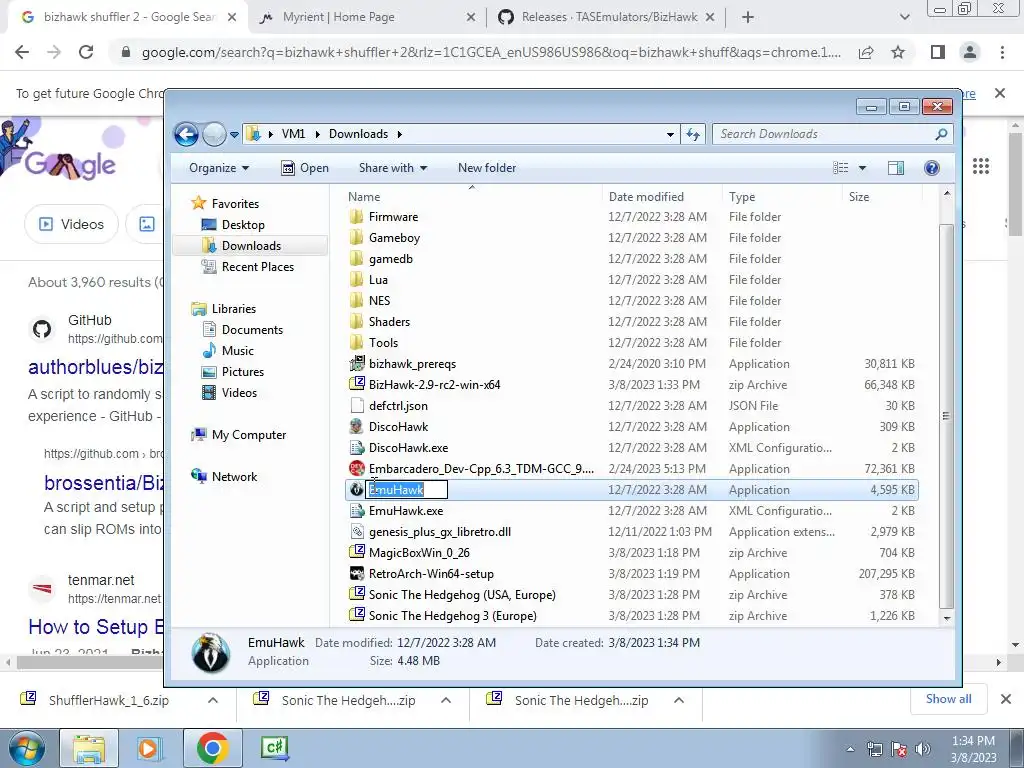
Task: Select BizHawk-2.9-rc2-win-x64 zip icon
Action: (x=357, y=385)
